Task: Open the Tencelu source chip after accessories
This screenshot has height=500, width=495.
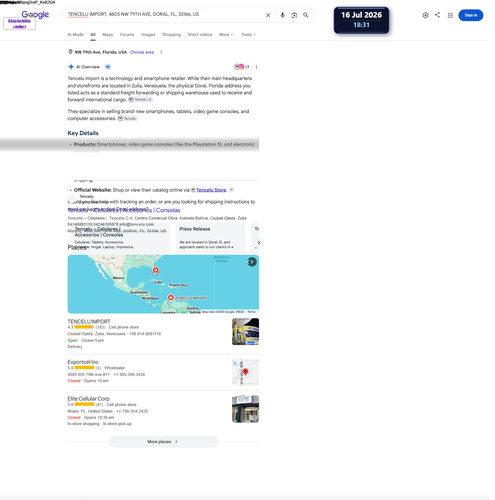Action: (127, 119)
